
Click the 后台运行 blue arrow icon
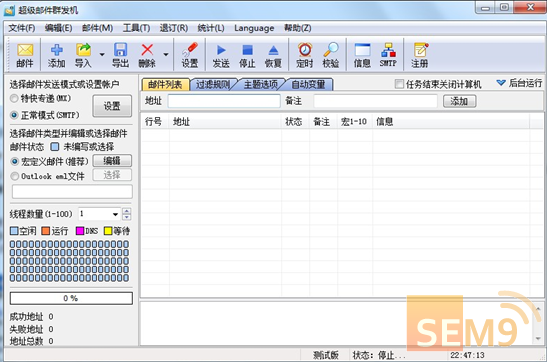[501, 83]
